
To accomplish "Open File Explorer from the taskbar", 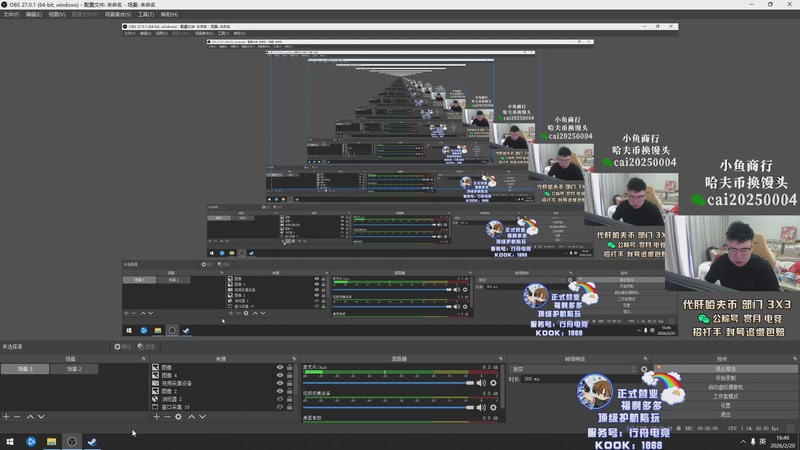I will coord(52,442).
